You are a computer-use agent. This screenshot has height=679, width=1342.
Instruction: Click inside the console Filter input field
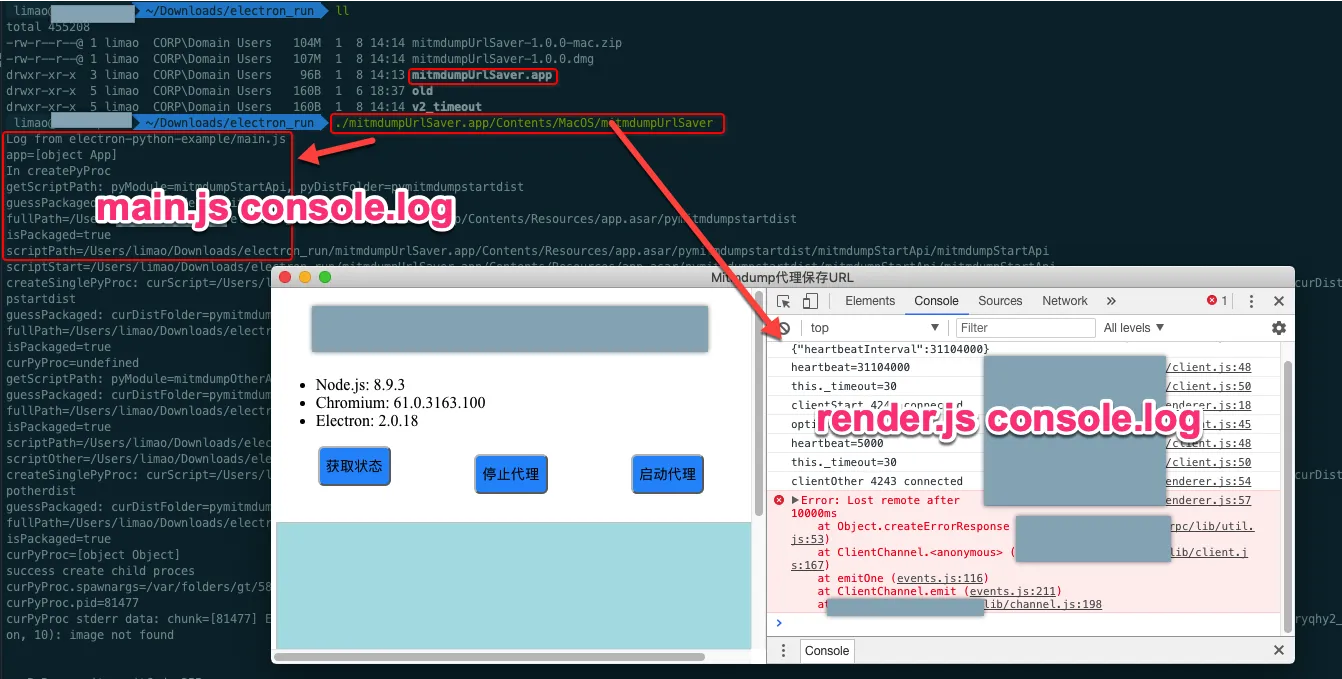point(1025,327)
